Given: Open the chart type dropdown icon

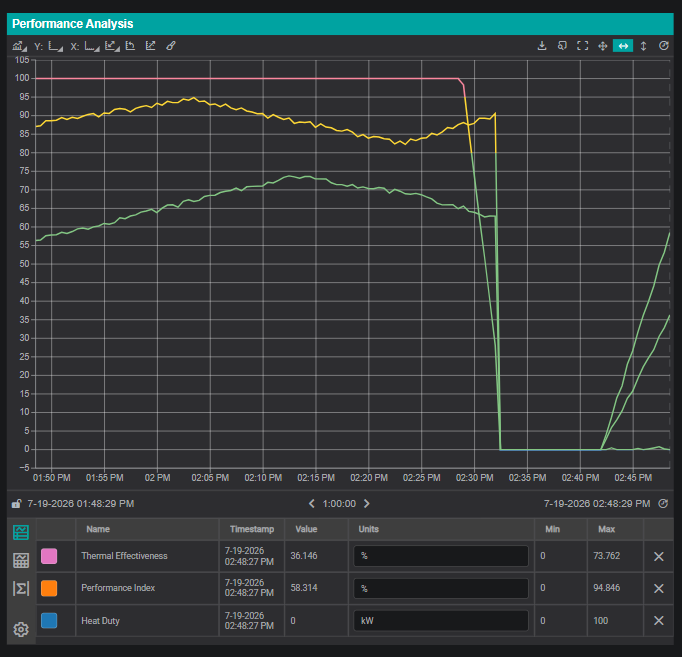Looking at the screenshot, I should point(19,46).
